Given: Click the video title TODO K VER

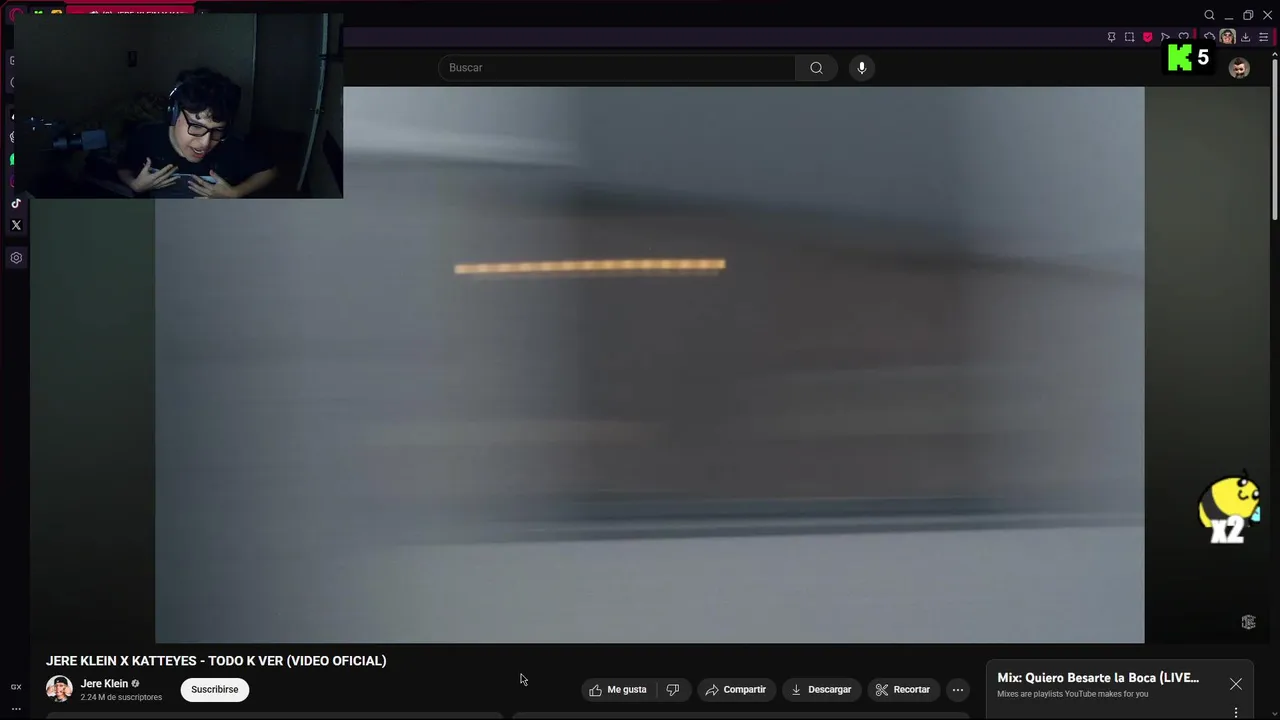Looking at the screenshot, I should [216, 661].
